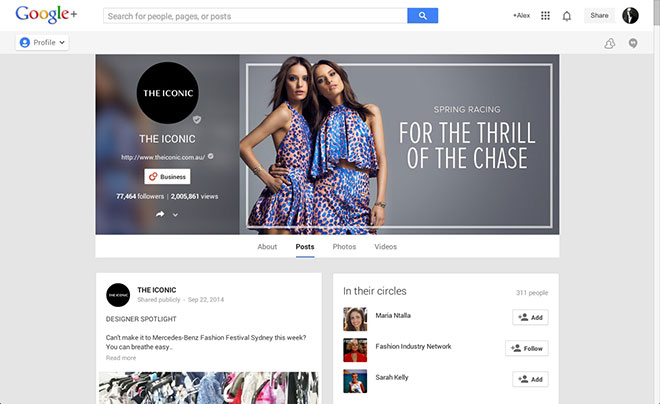This screenshot has width=660, height=404.
Task: Click the 77,464 followers text
Action: [x=140, y=196]
